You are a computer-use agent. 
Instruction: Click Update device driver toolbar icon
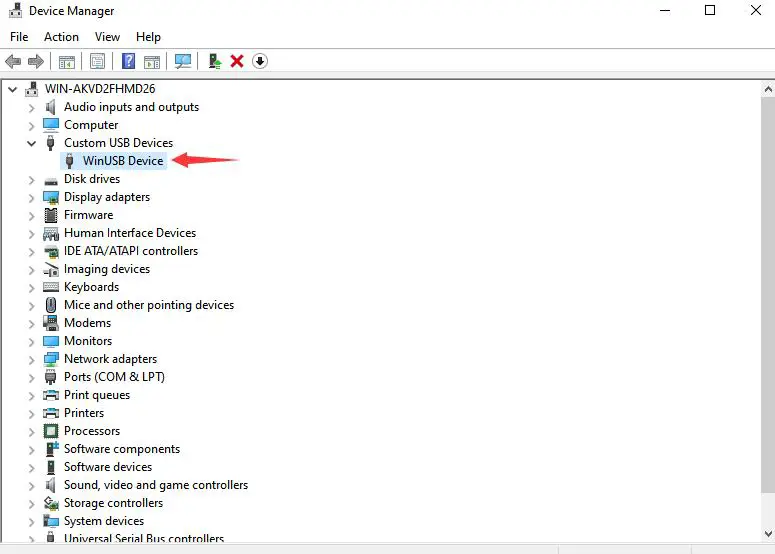coord(215,61)
